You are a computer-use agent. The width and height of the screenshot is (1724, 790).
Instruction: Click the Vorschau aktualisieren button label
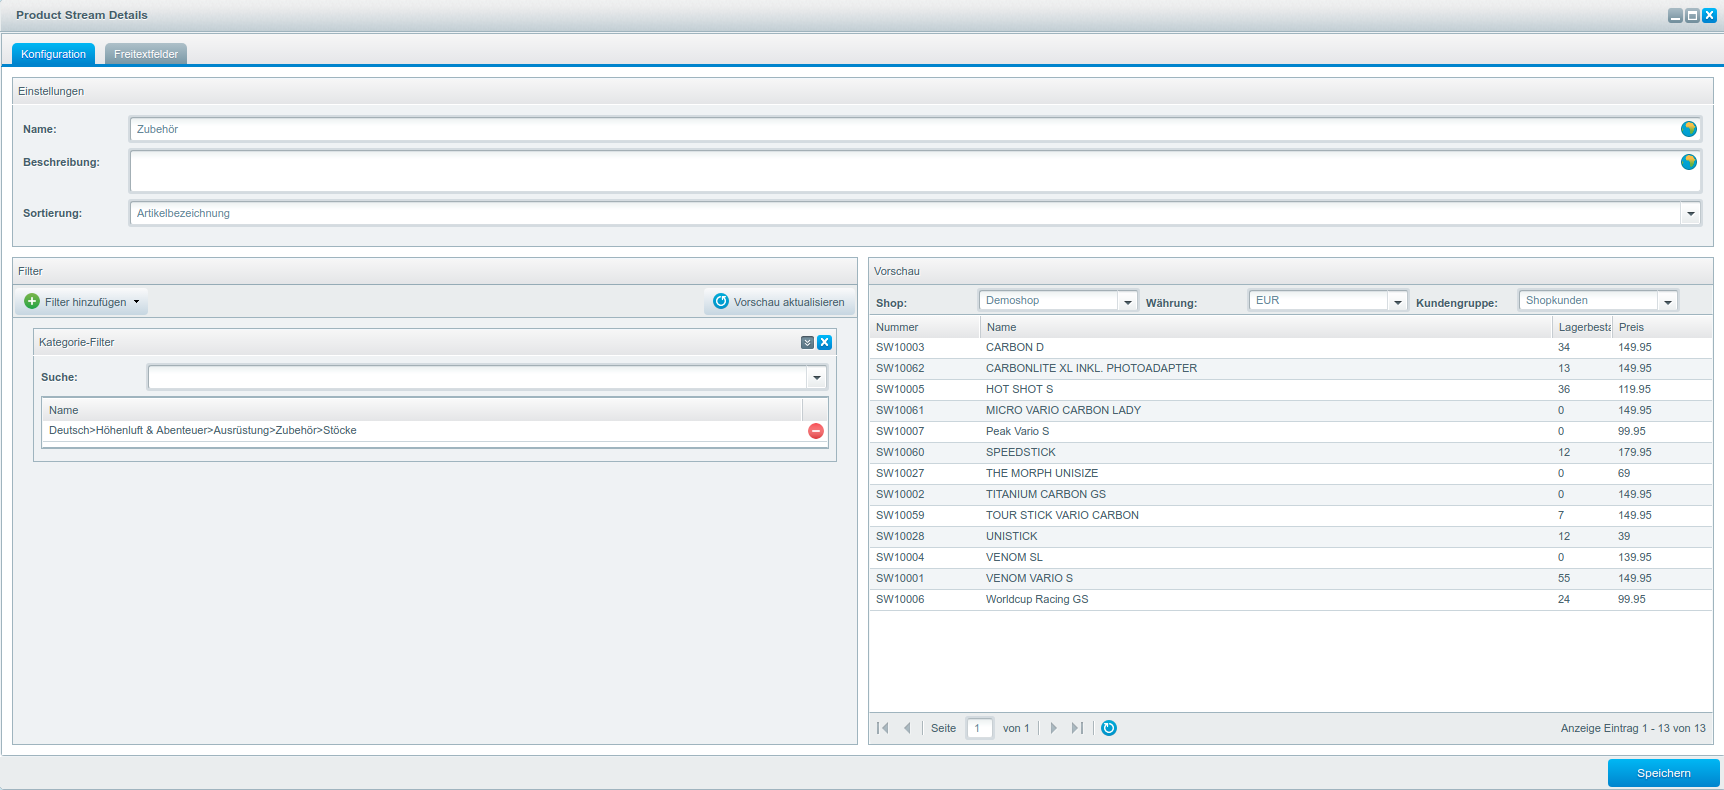pos(789,302)
